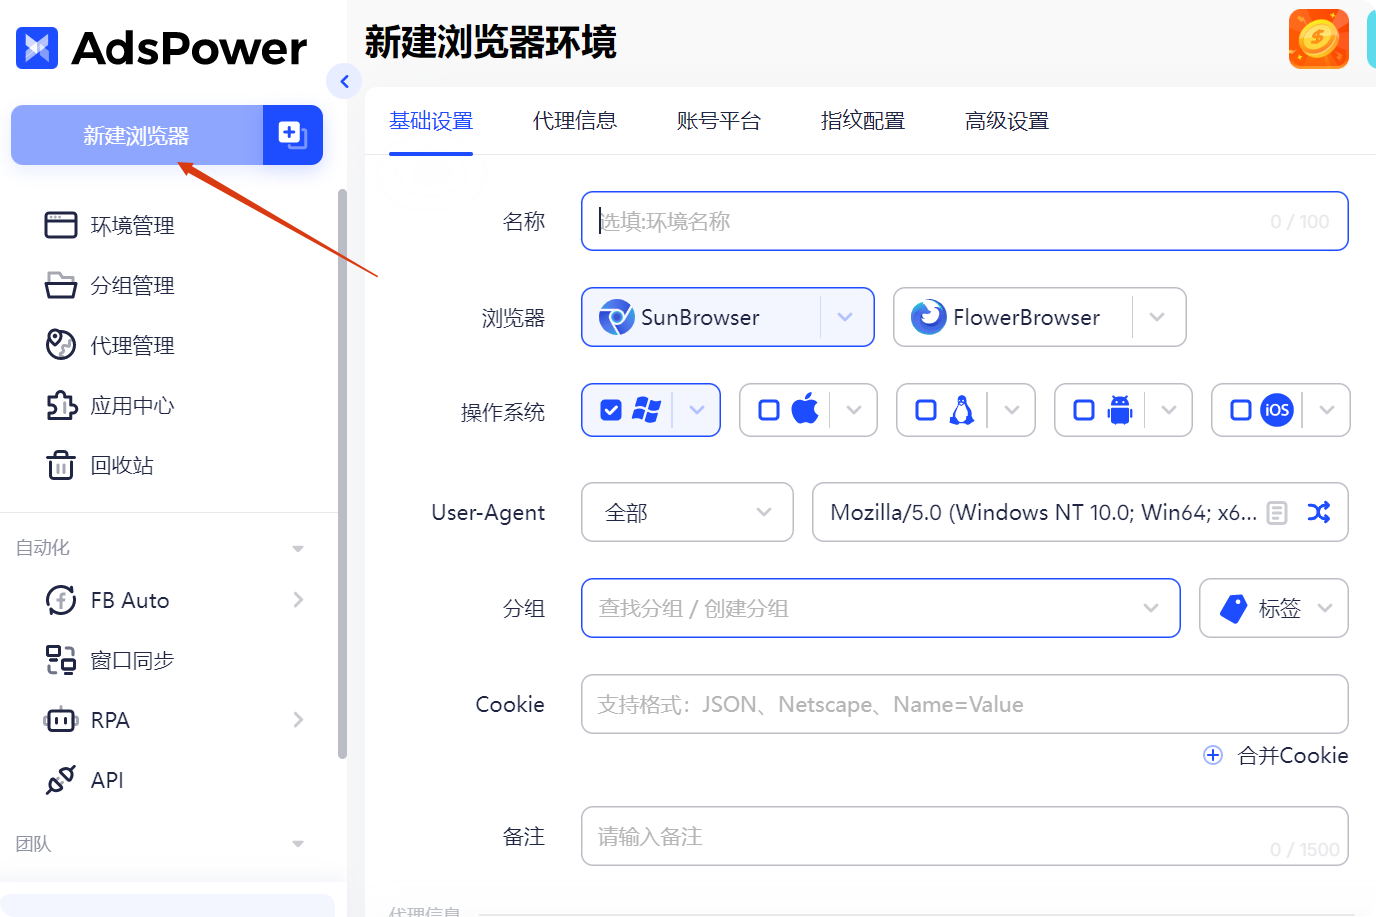Open the SunBrowser version dropdown arrow
This screenshot has width=1376, height=917.
tap(846, 317)
